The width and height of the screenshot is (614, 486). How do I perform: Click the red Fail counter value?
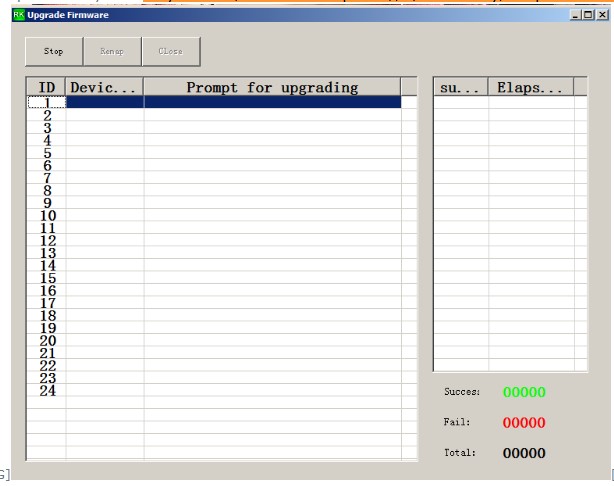point(523,423)
